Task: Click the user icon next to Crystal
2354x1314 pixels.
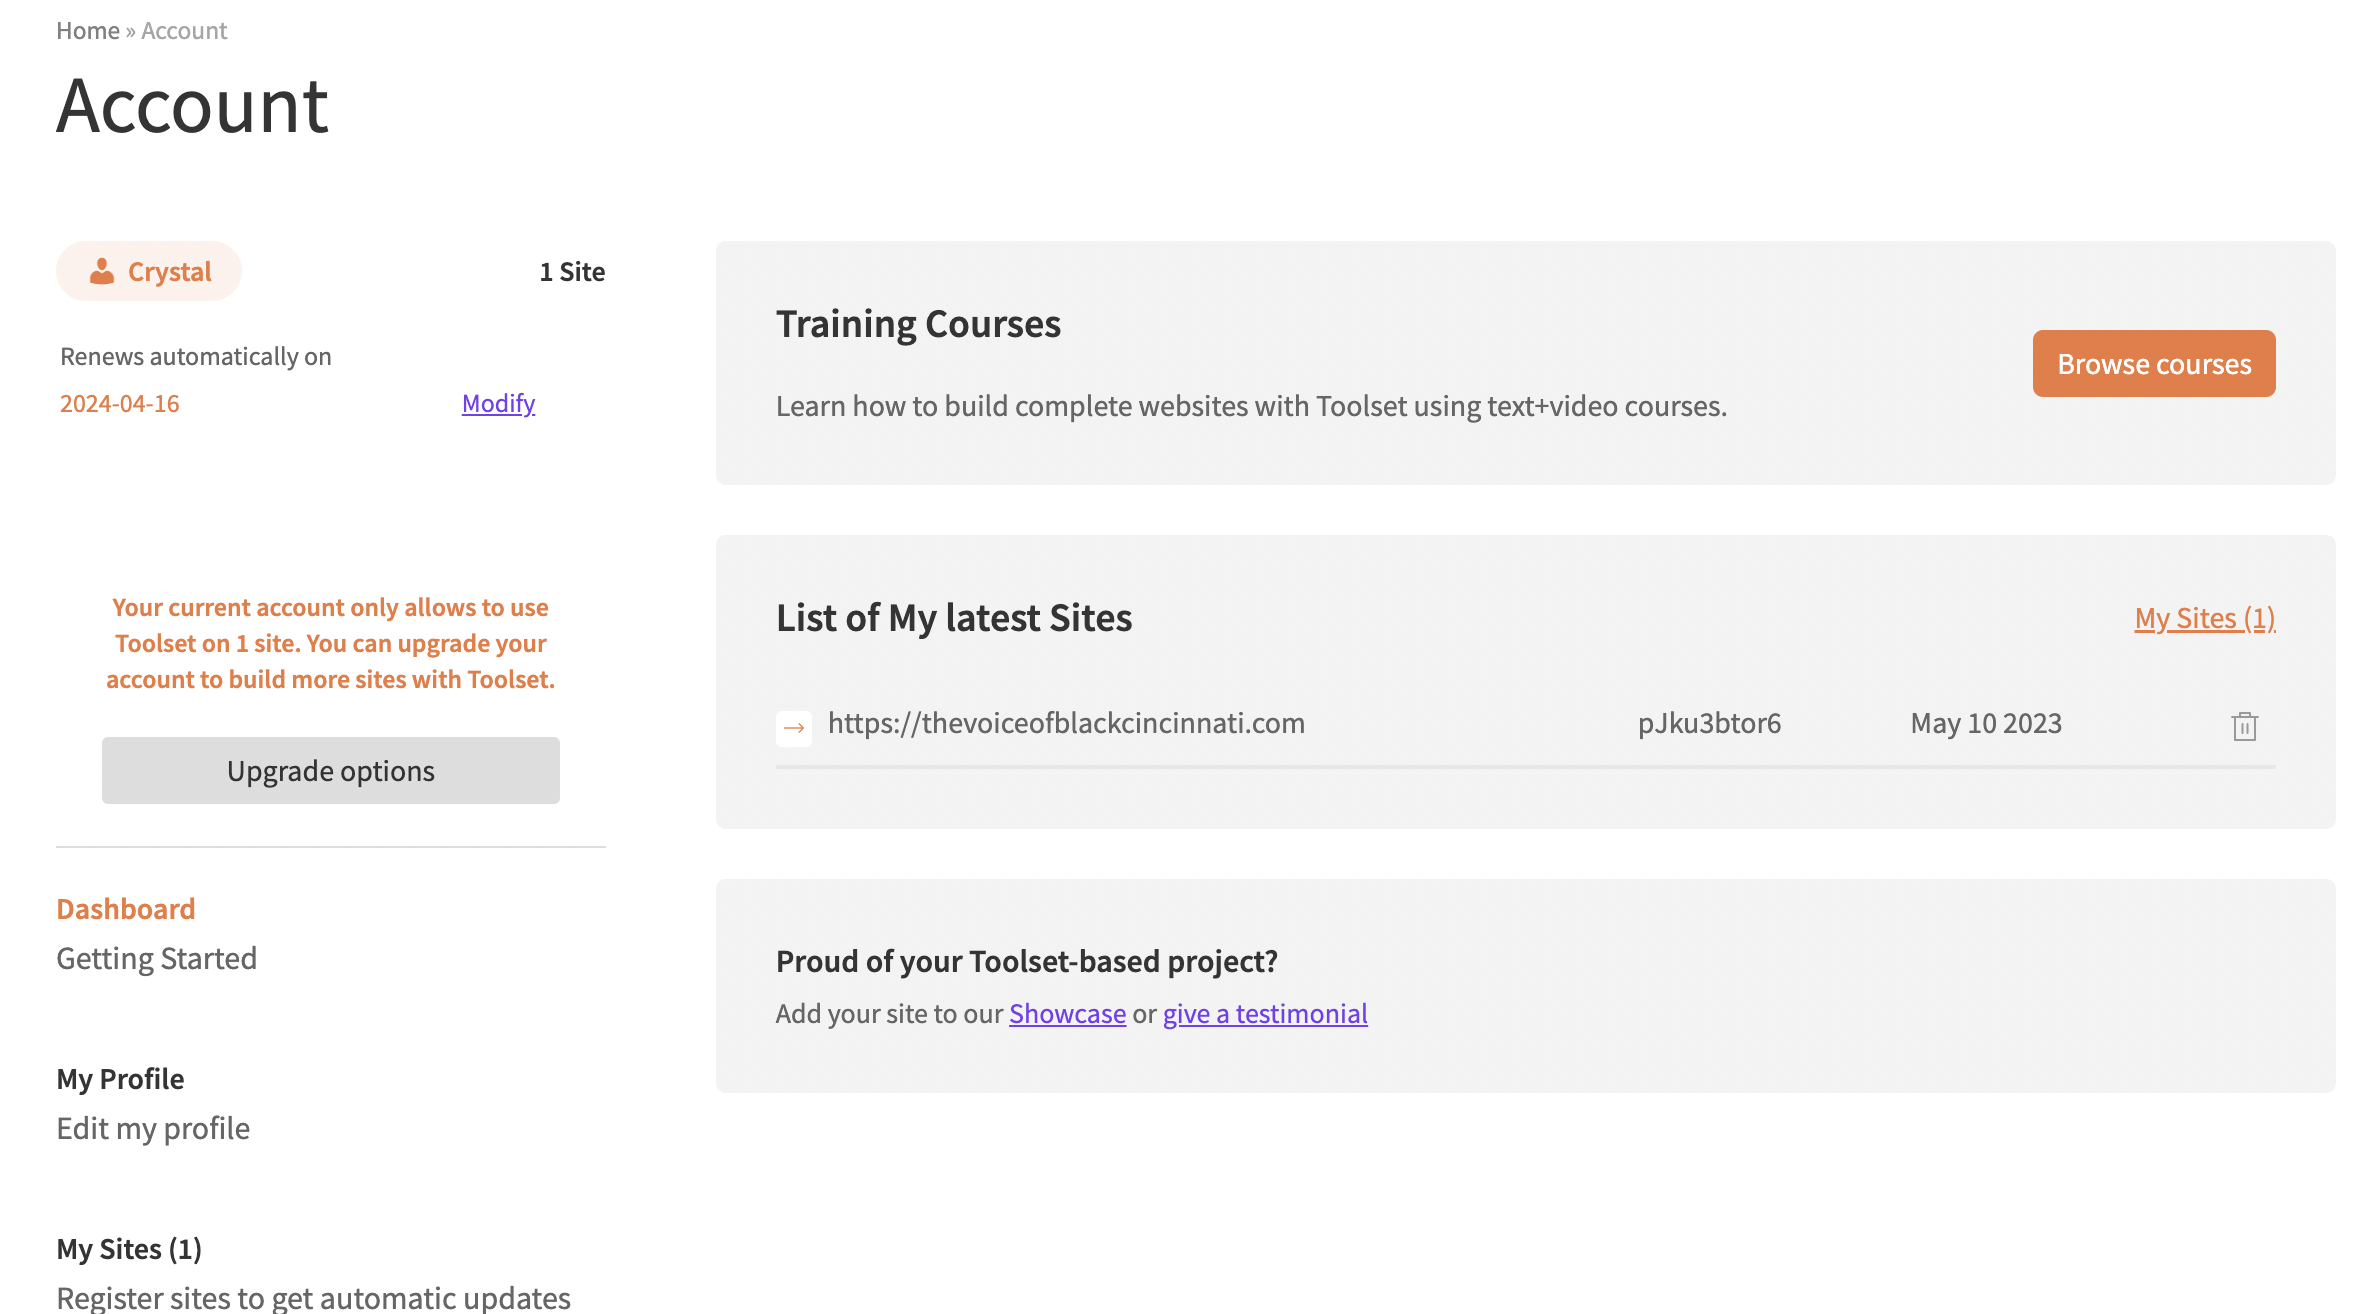Action: point(102,271)
